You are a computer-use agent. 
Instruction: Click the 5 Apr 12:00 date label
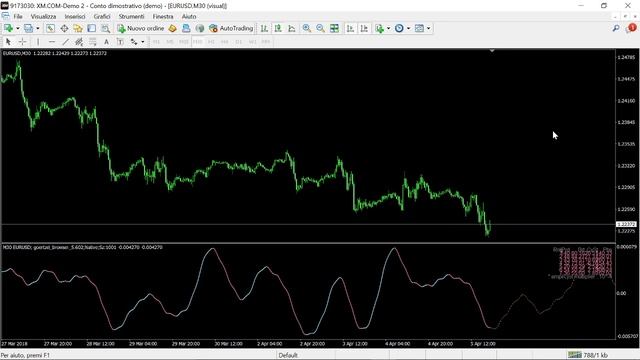483,344
